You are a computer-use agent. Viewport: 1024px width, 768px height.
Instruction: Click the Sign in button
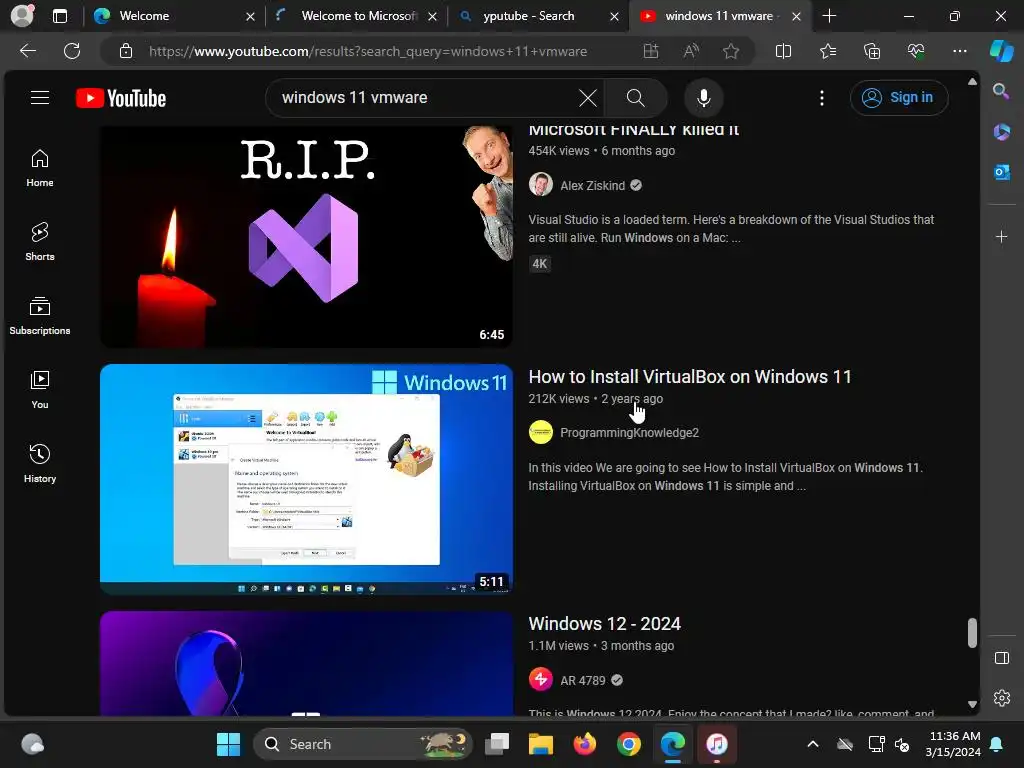coord(899,97)
